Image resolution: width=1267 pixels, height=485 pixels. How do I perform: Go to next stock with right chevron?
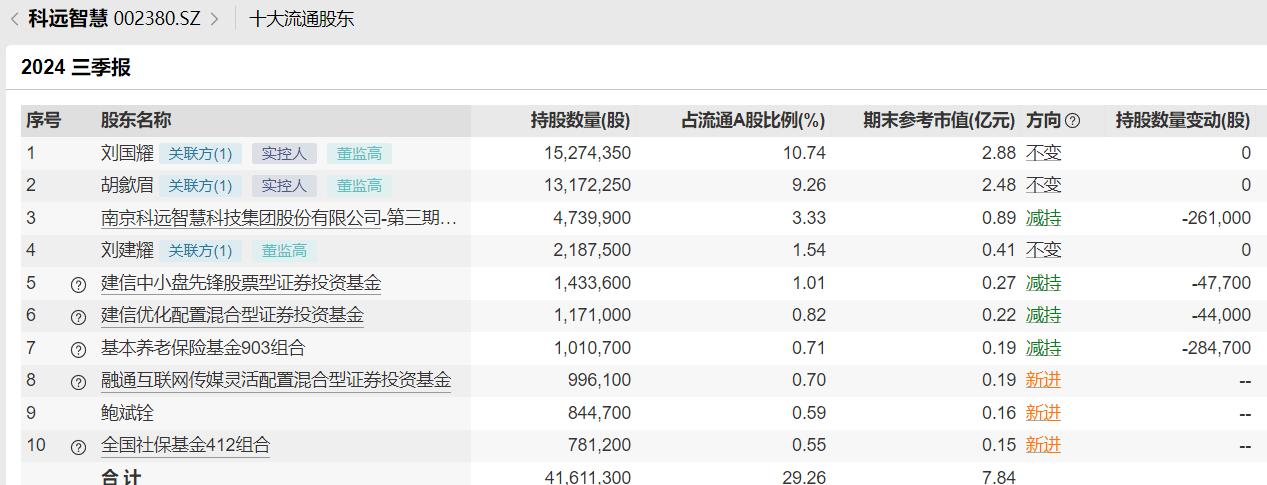pos(214,19)
